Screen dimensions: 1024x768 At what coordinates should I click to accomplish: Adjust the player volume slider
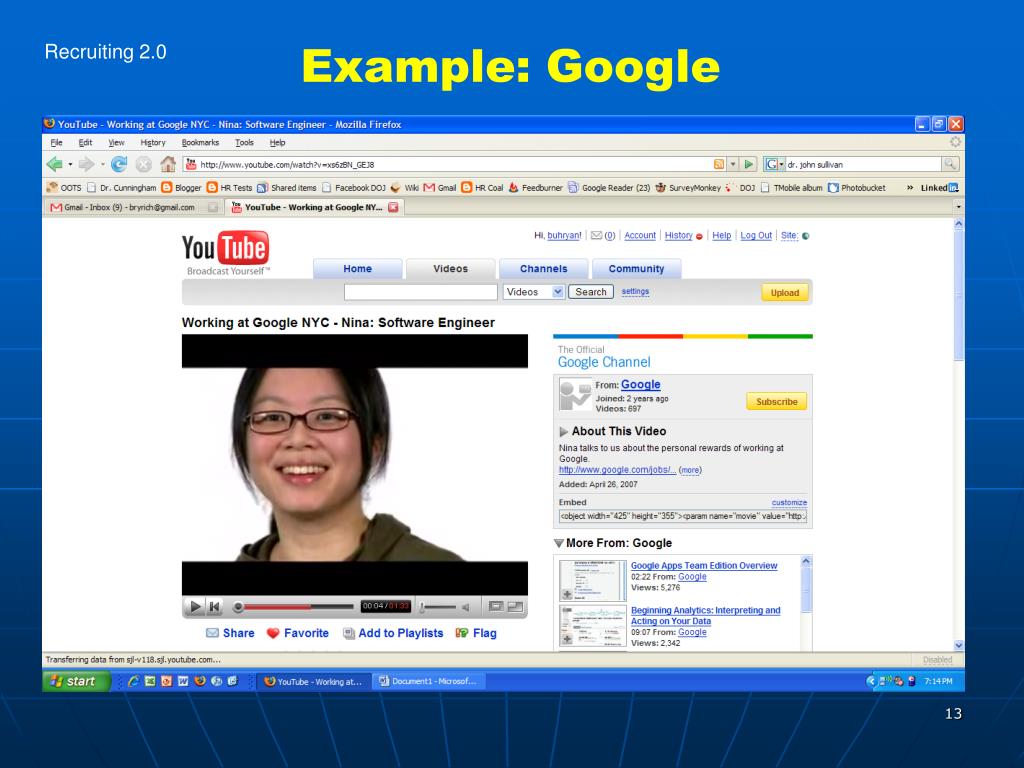click(x=438, y=607)
